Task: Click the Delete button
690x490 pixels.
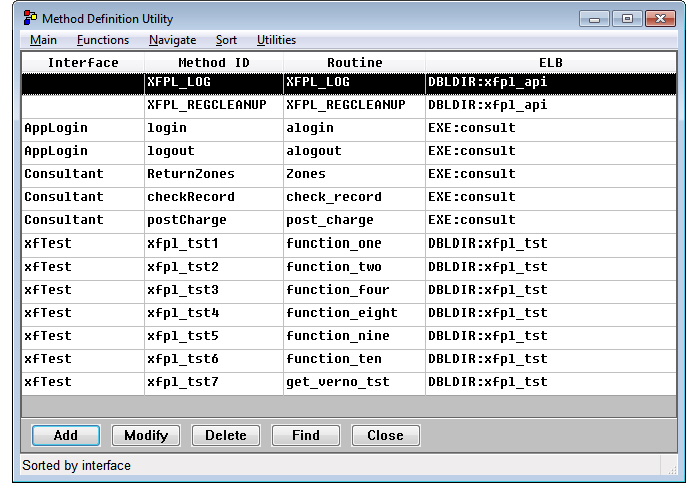Action: (x=226, y=435)
